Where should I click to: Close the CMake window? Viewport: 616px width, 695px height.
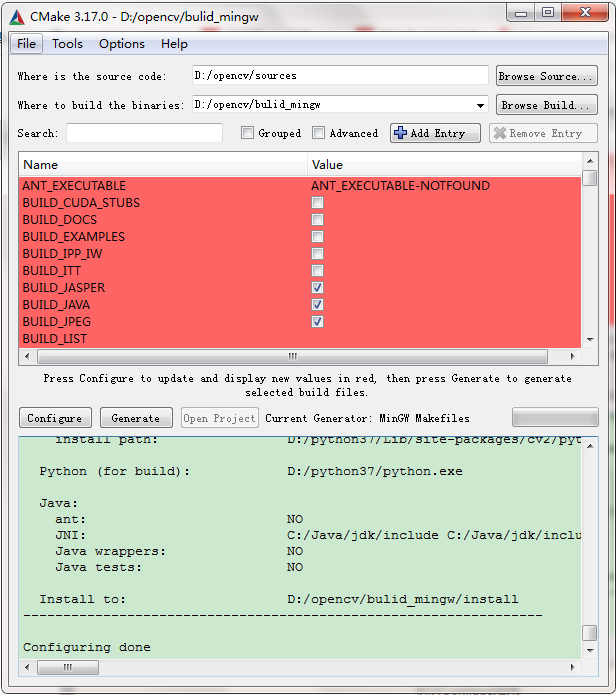585,13
